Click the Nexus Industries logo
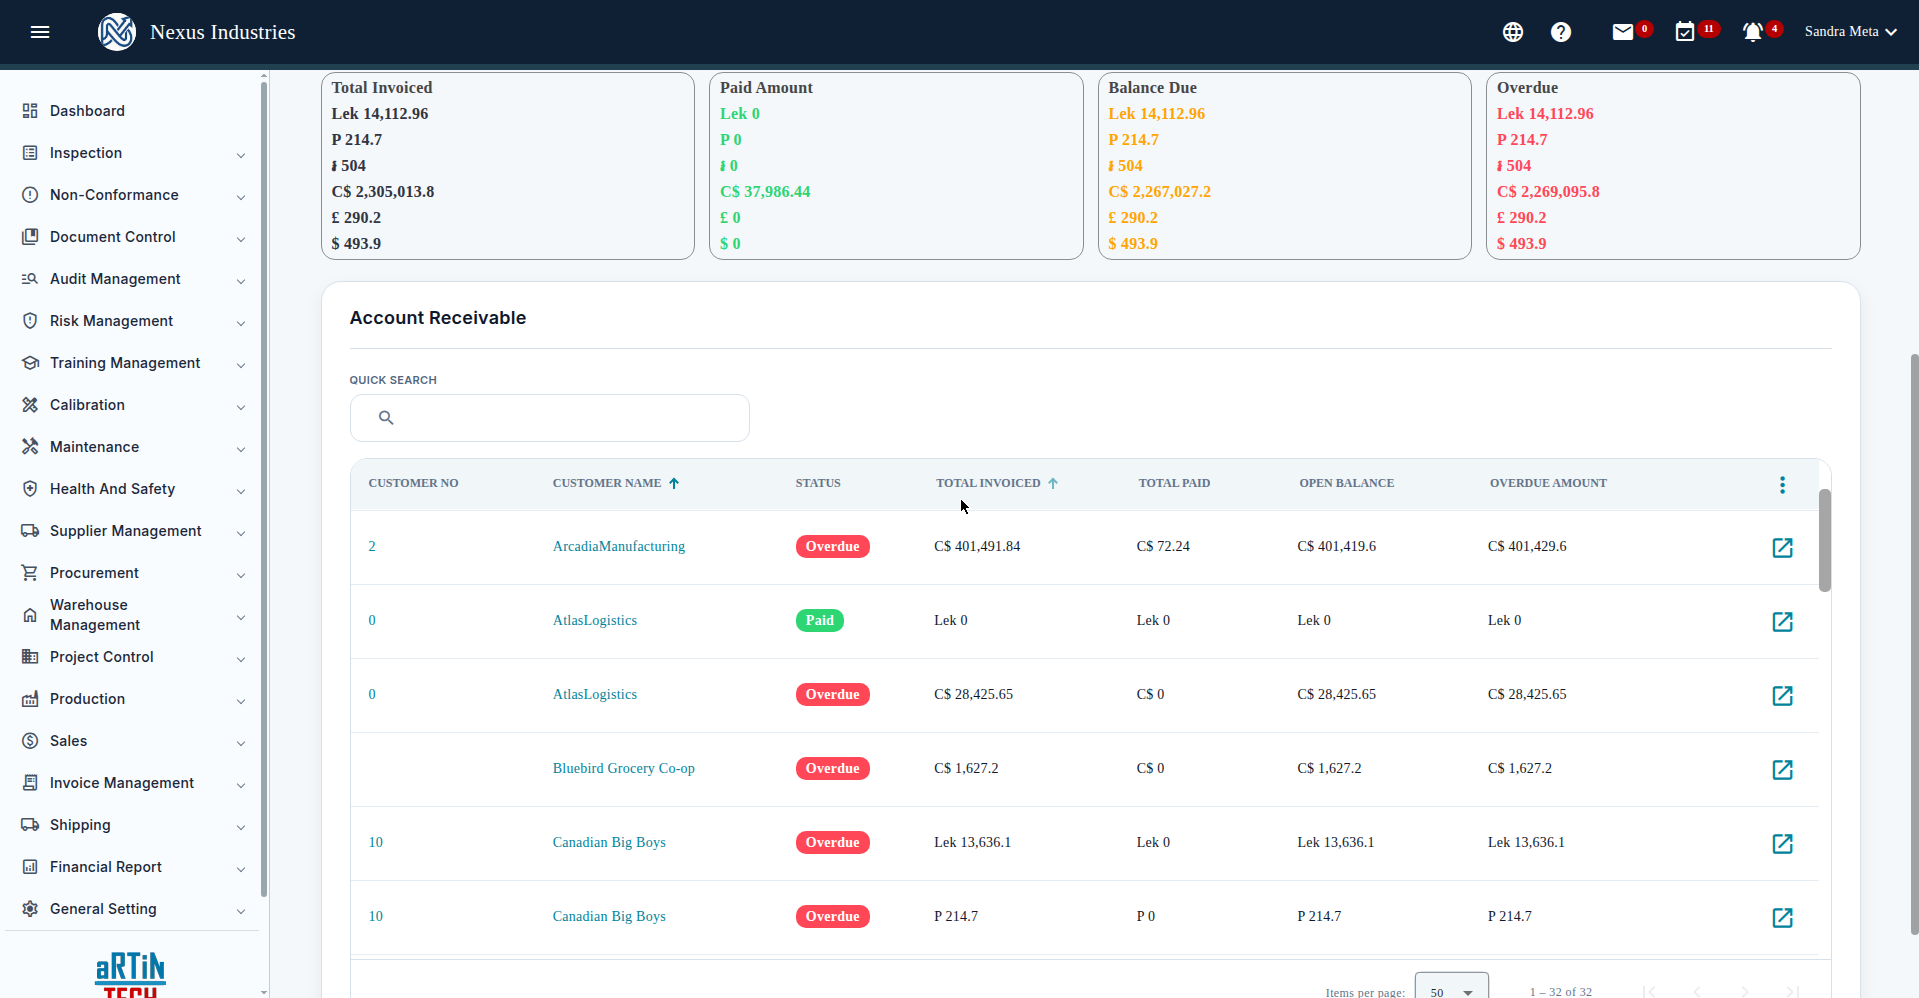 [x=117, y=32]
